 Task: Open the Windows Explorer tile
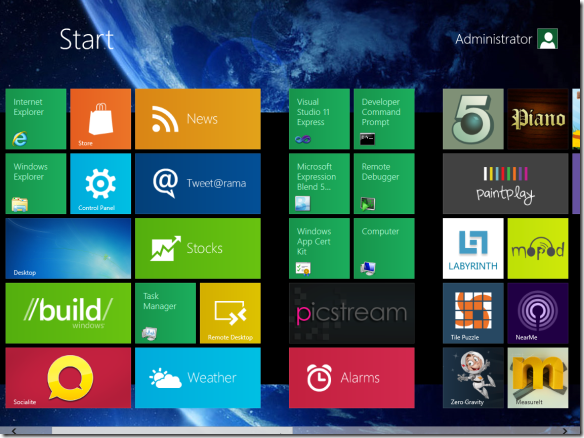36,184
